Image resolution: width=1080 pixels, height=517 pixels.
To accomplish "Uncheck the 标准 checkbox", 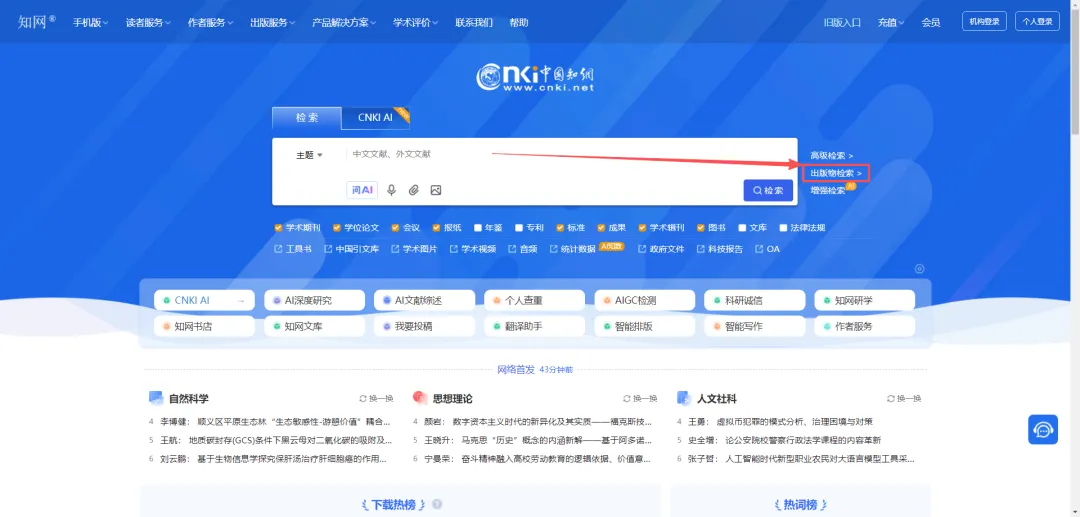I will (x=560, y=228).
